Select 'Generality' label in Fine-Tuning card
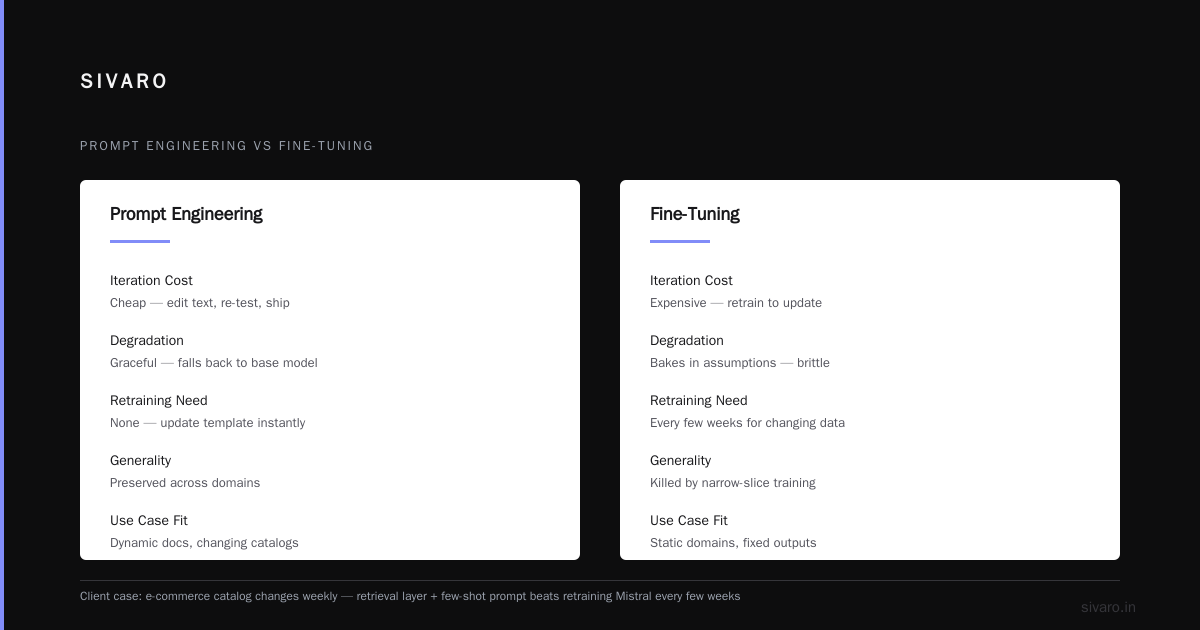Viewport: 1200px width, 630px height. click(x=680, y=461)
